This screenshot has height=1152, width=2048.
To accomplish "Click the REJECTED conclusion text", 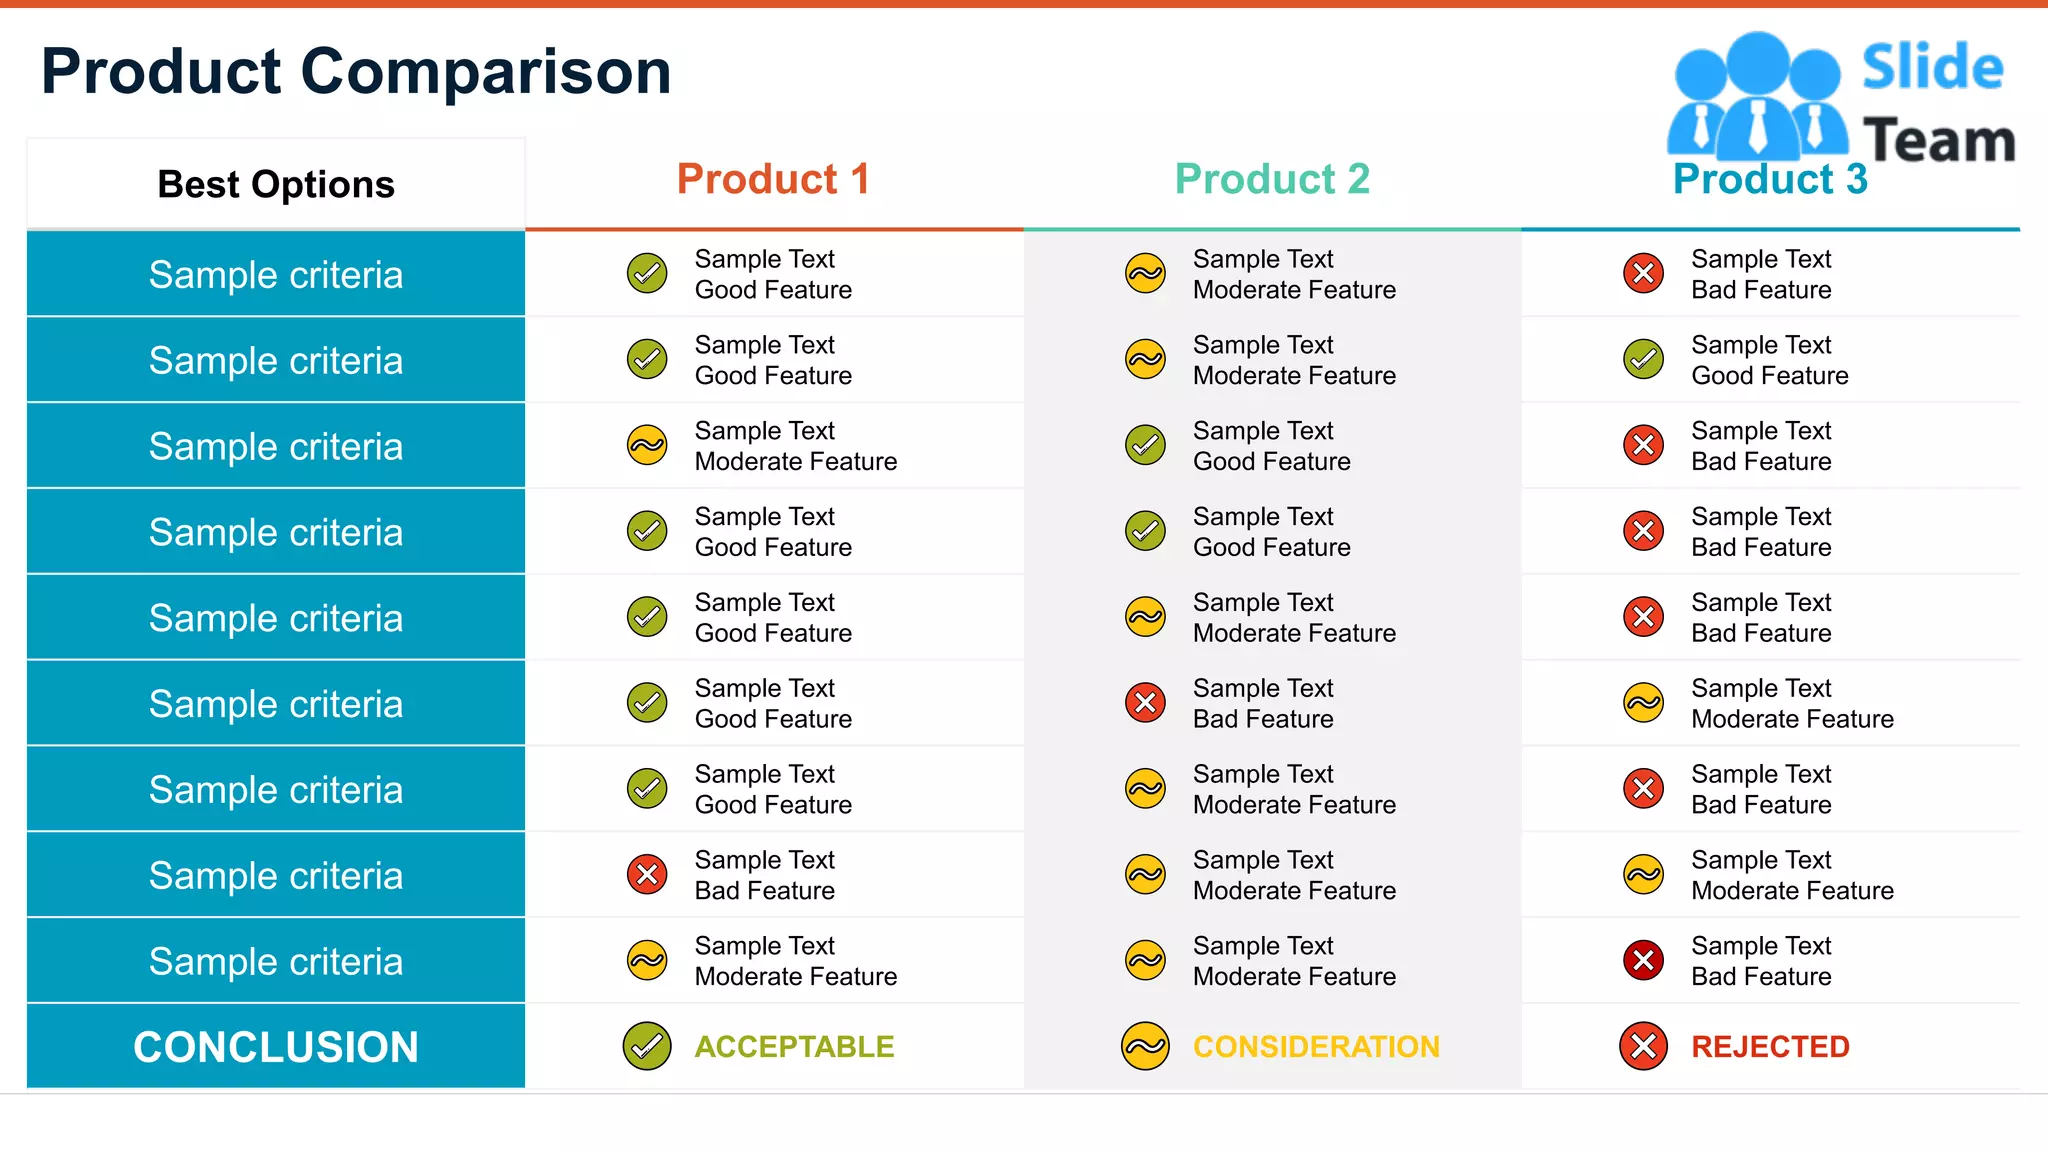I will [x=1770, y=1046].
